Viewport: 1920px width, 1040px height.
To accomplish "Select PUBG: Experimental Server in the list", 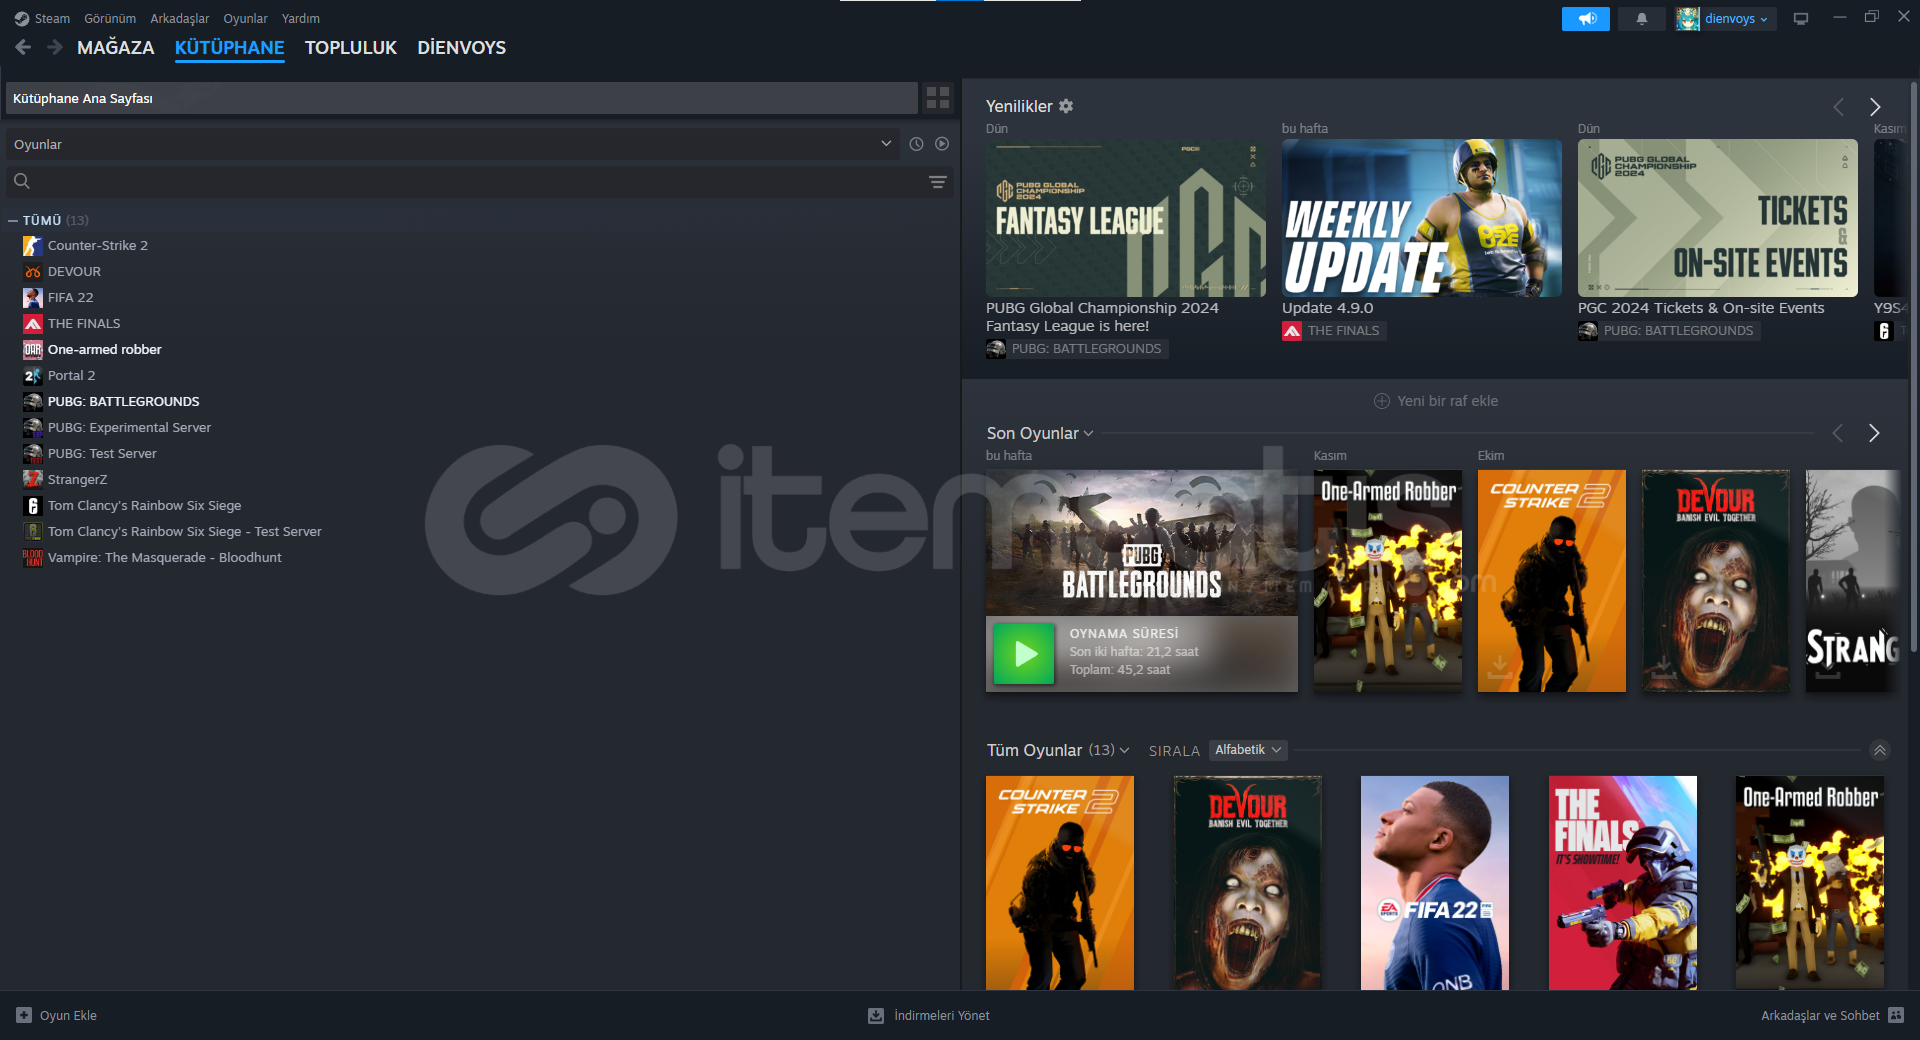I will point(130,428).
